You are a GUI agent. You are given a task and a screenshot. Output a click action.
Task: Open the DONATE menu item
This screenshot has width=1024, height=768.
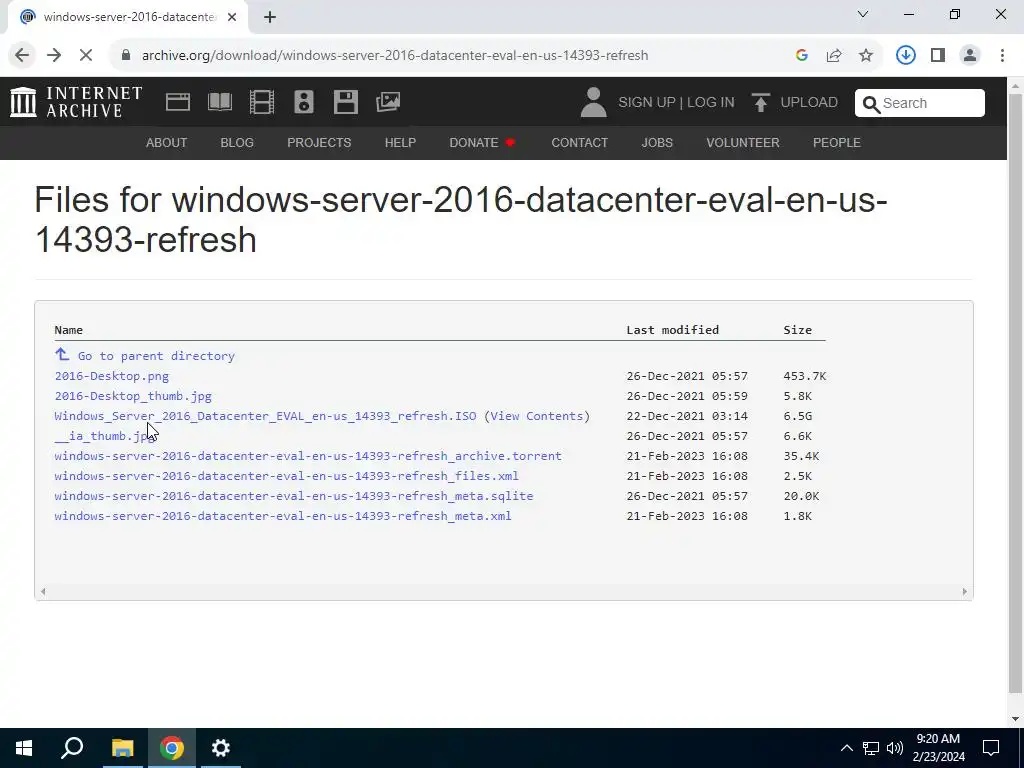coord(483,142)
